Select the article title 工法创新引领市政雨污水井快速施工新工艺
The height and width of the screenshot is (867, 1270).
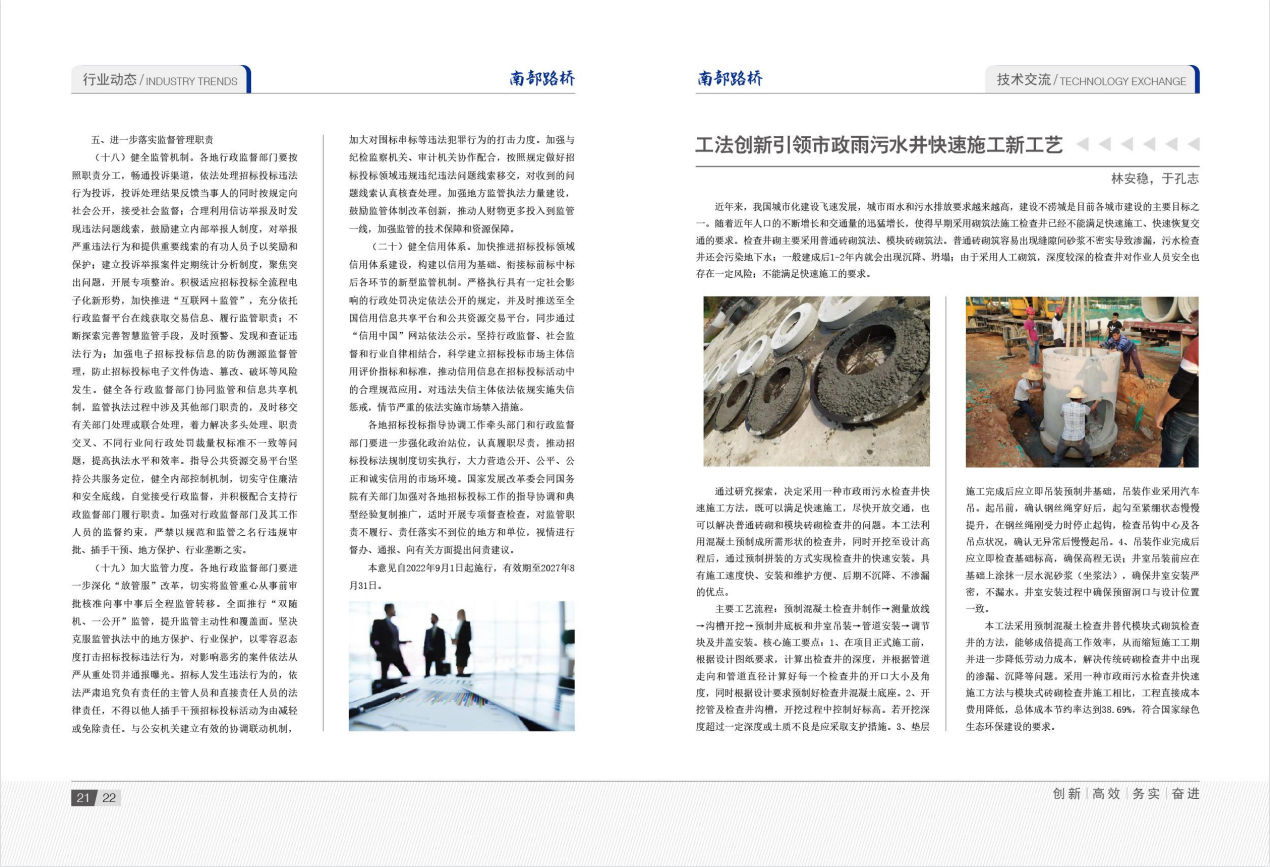pos(879,146)
